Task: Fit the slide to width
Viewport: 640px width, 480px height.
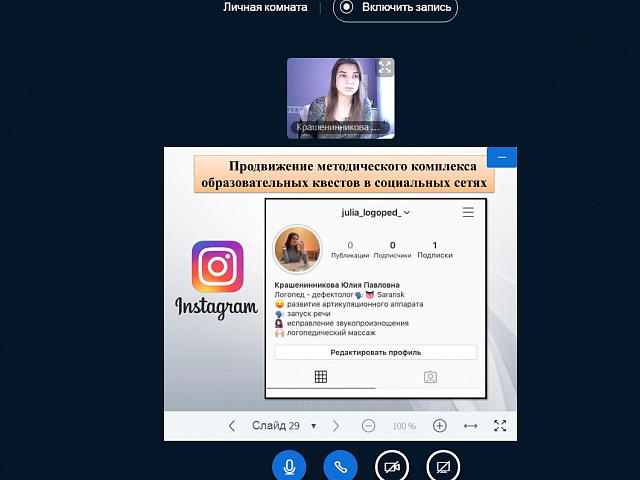Action: tap(470, 426)
